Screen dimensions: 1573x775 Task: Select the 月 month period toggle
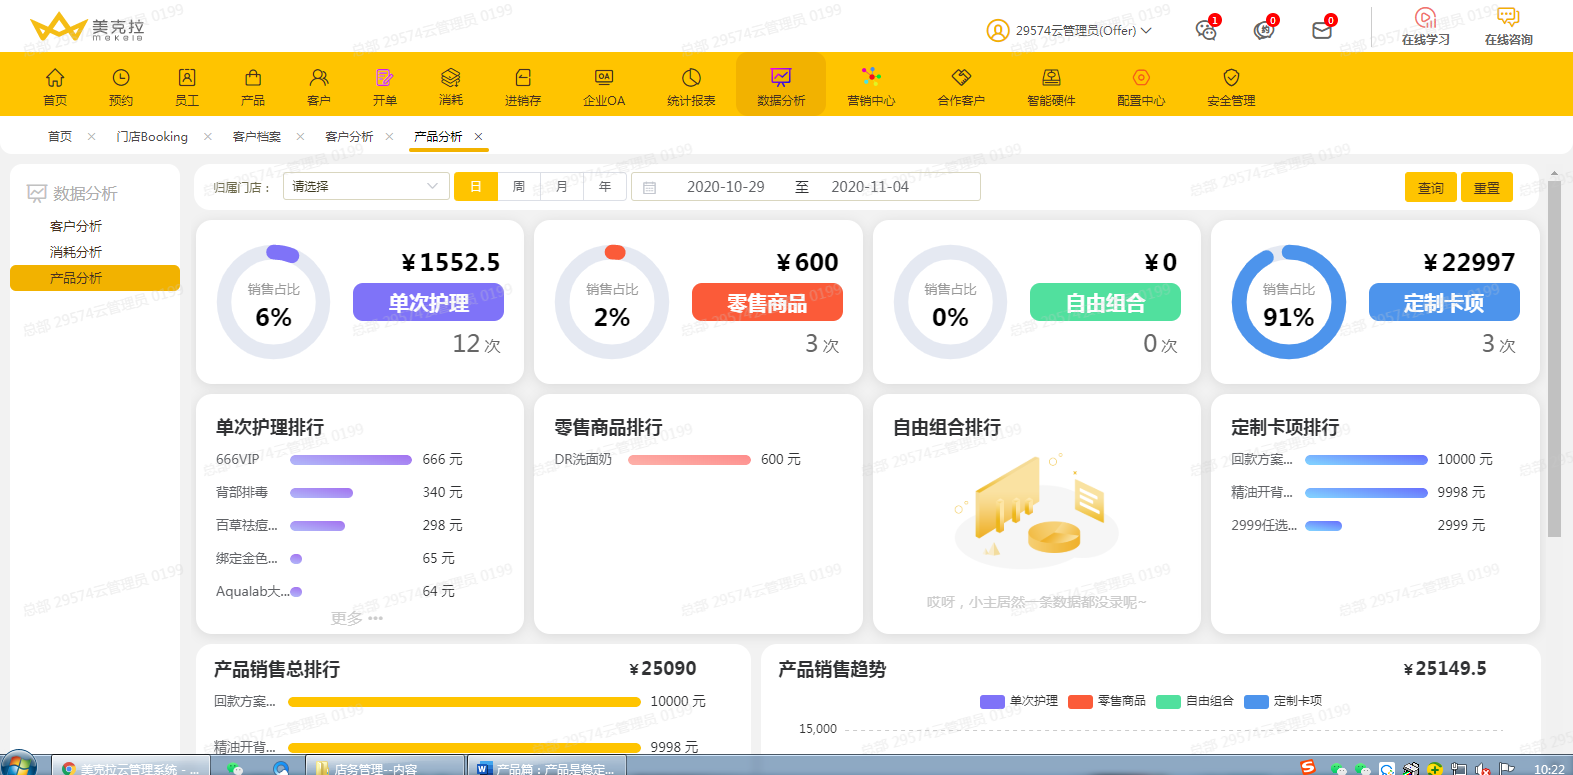562,187
